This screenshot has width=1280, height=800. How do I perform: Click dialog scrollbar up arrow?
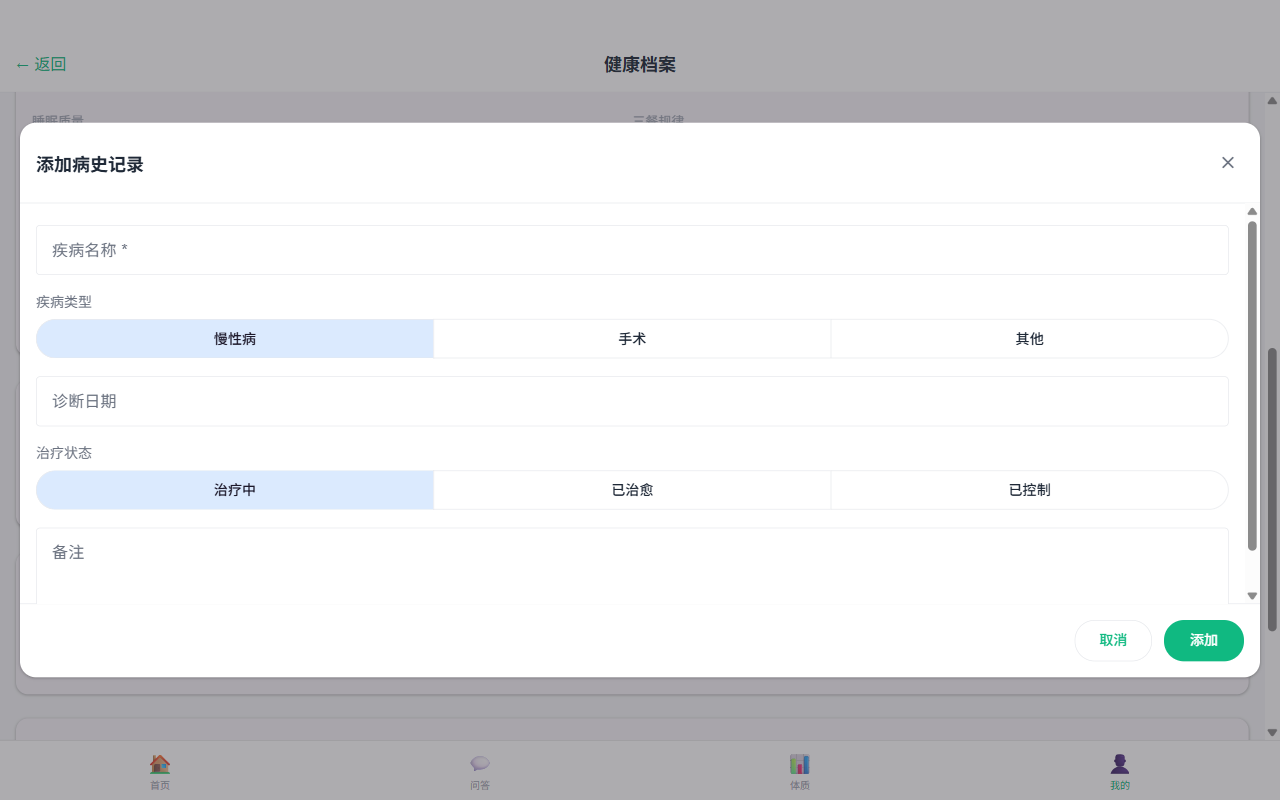1252,211
